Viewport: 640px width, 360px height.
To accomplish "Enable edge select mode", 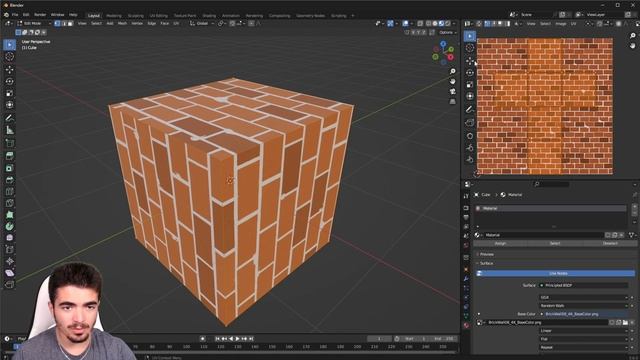I will point(64,24).
